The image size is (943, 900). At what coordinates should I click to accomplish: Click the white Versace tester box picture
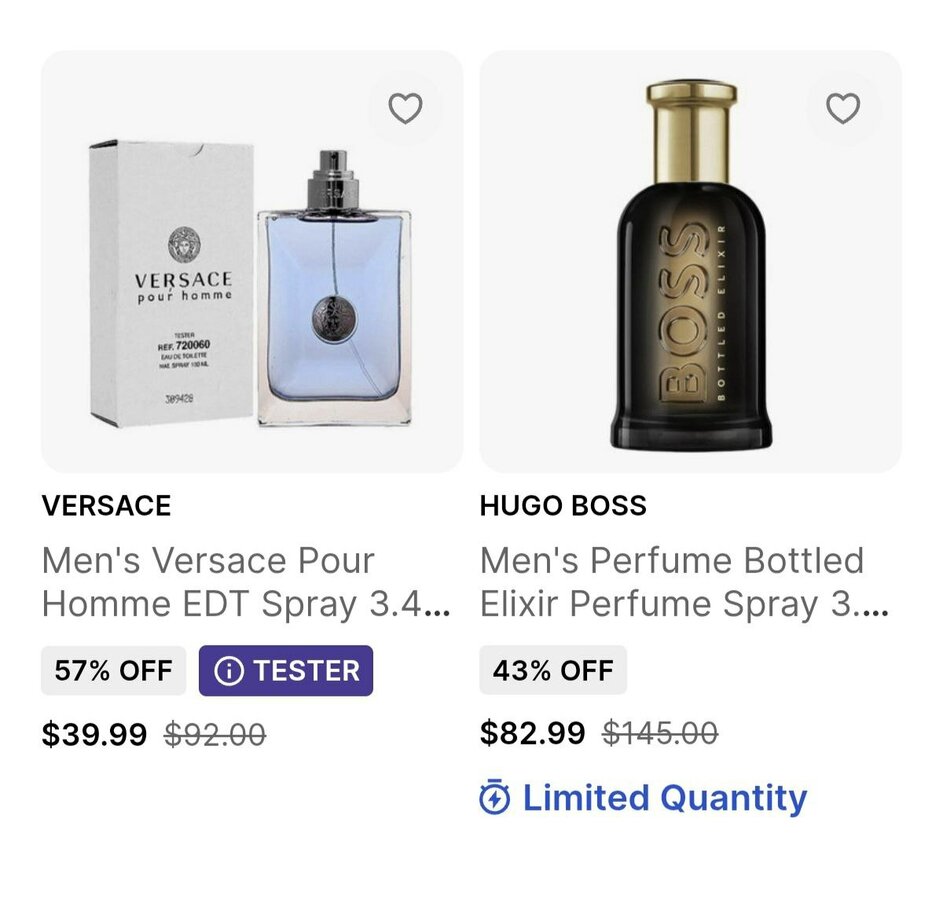[172, 283]
